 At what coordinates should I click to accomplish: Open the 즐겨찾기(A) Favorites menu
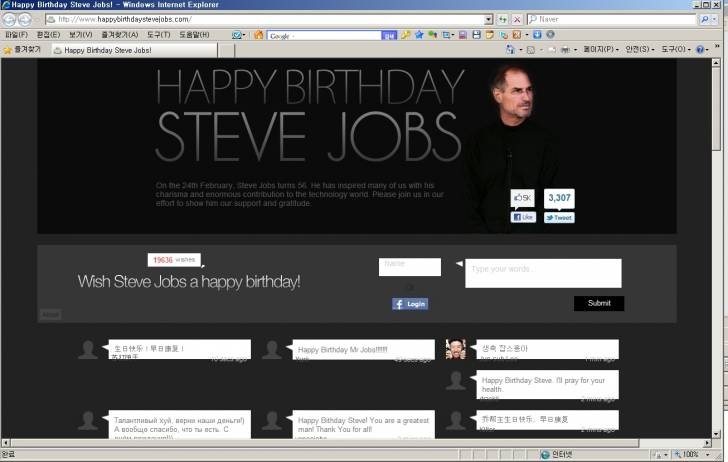120,35
